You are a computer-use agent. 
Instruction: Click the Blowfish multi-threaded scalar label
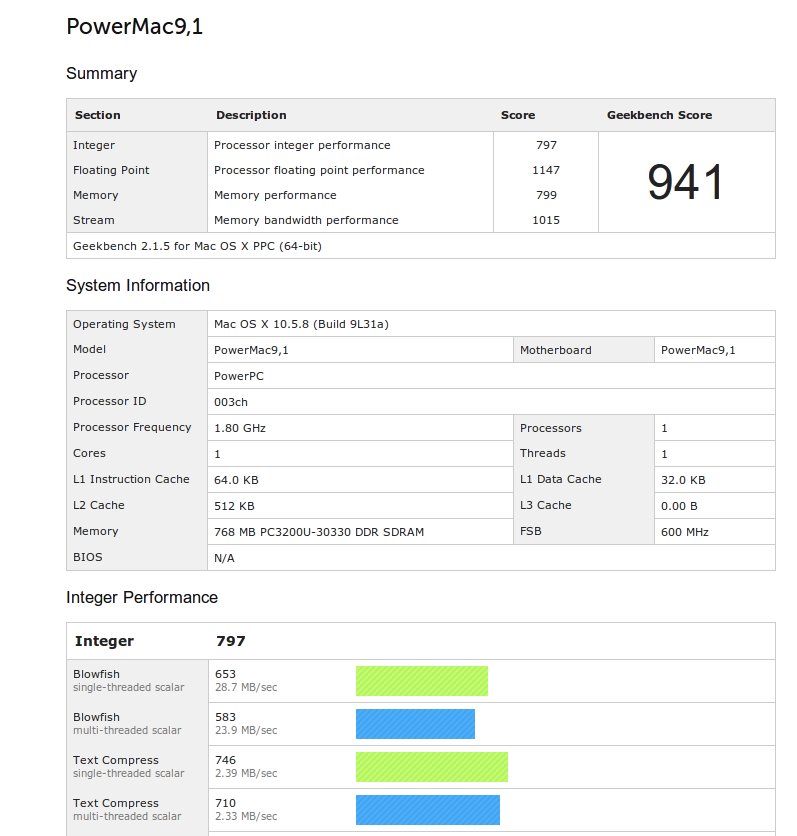tap(127, 724)
